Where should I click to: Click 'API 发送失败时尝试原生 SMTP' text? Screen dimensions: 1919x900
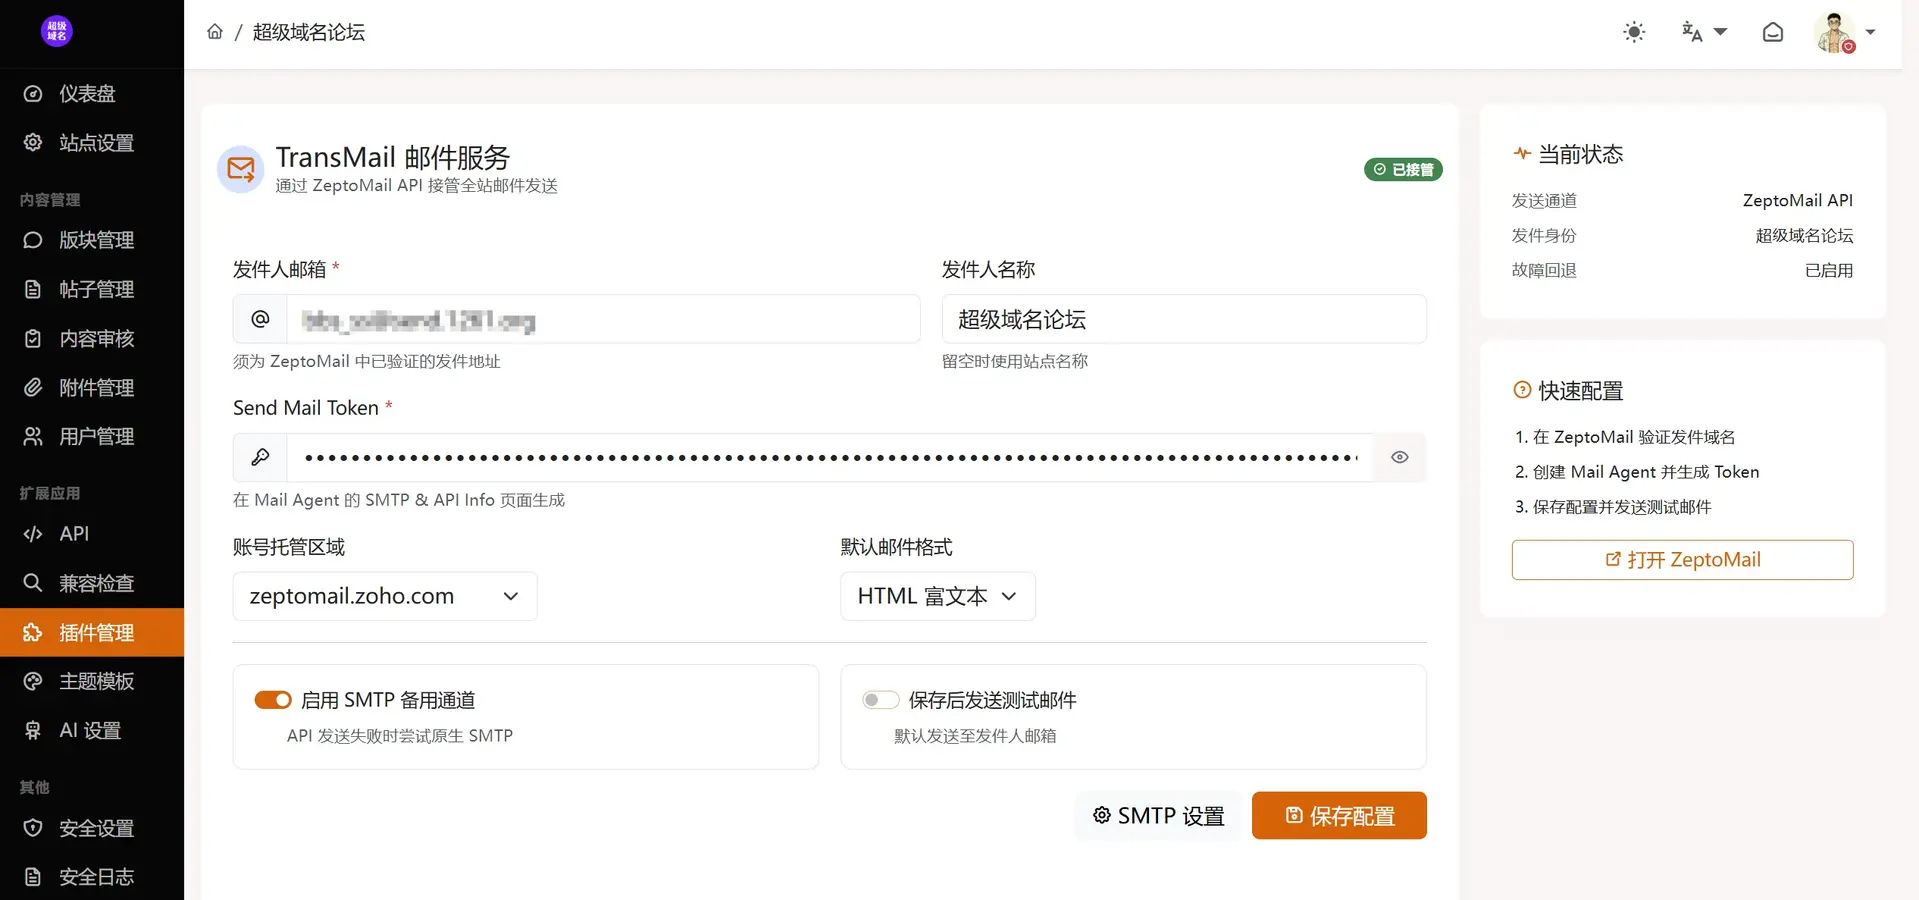[x=400, y=736]
